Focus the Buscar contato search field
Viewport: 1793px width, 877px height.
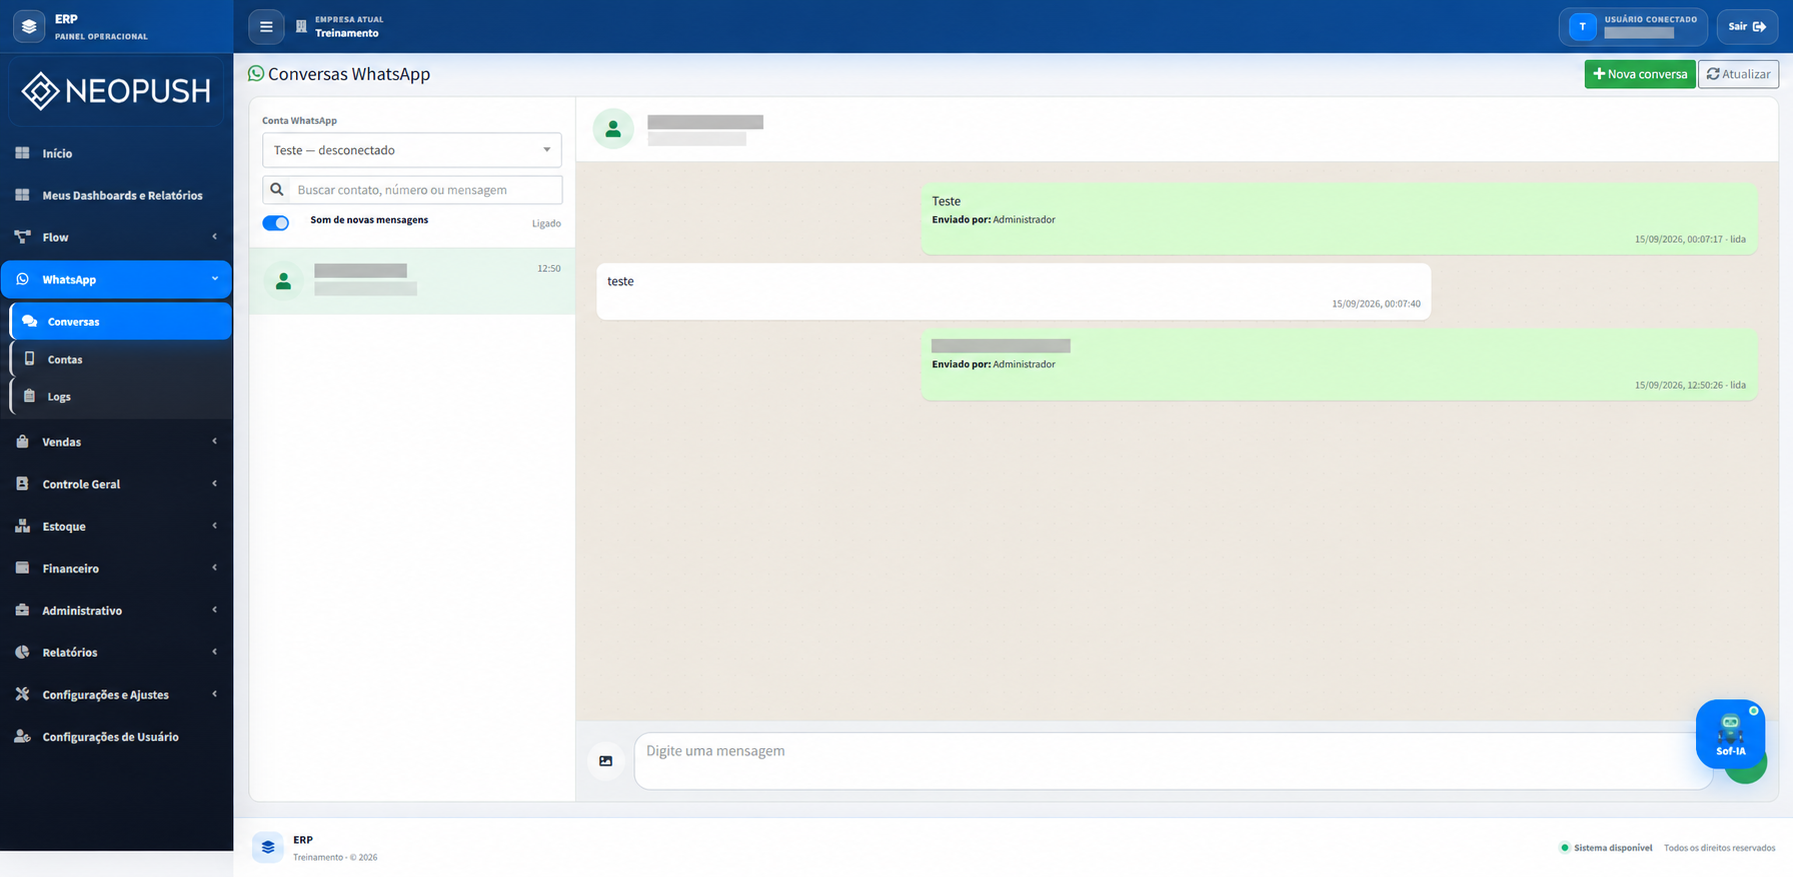coord(427,190)
